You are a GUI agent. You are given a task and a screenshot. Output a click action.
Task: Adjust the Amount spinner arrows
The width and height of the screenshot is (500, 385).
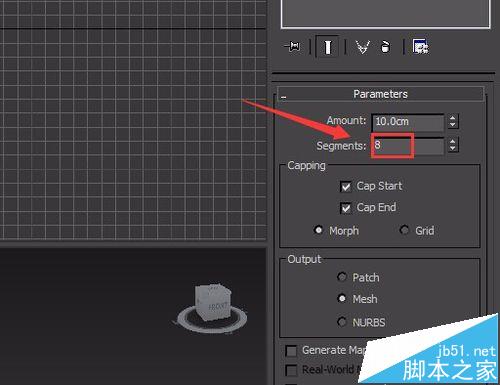point(452,121)
